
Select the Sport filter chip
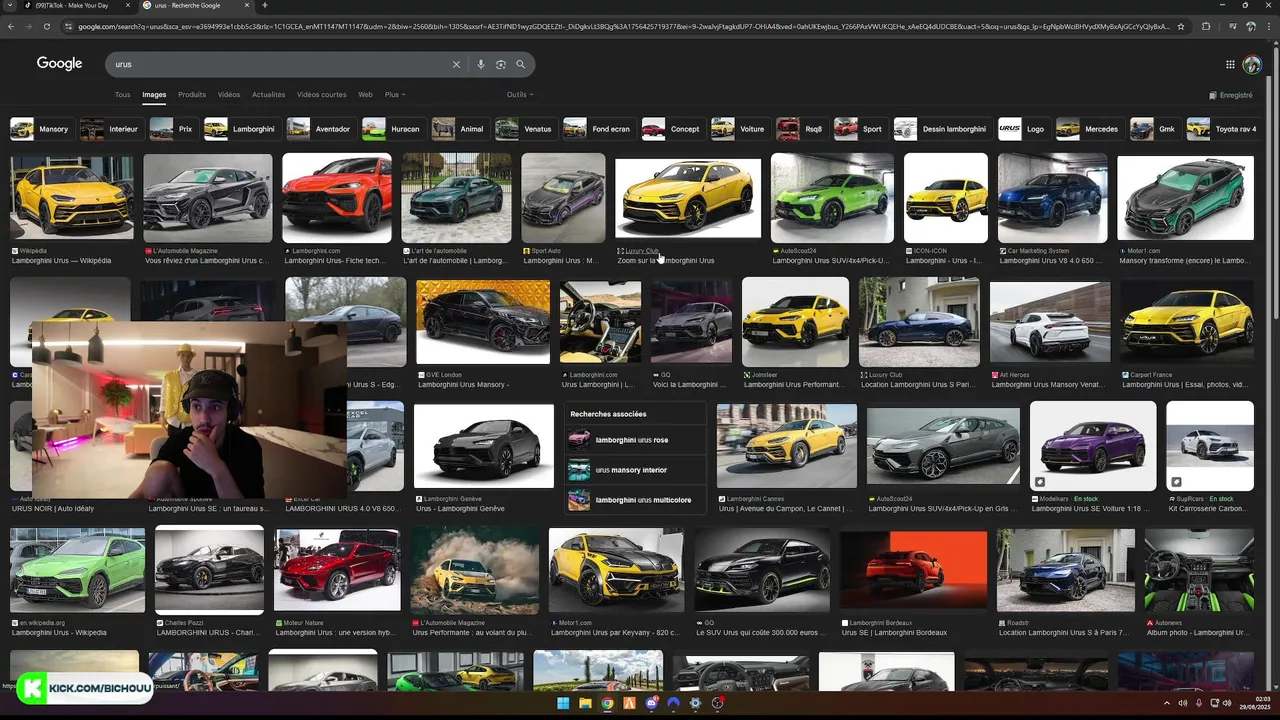[x=860, y=129]
